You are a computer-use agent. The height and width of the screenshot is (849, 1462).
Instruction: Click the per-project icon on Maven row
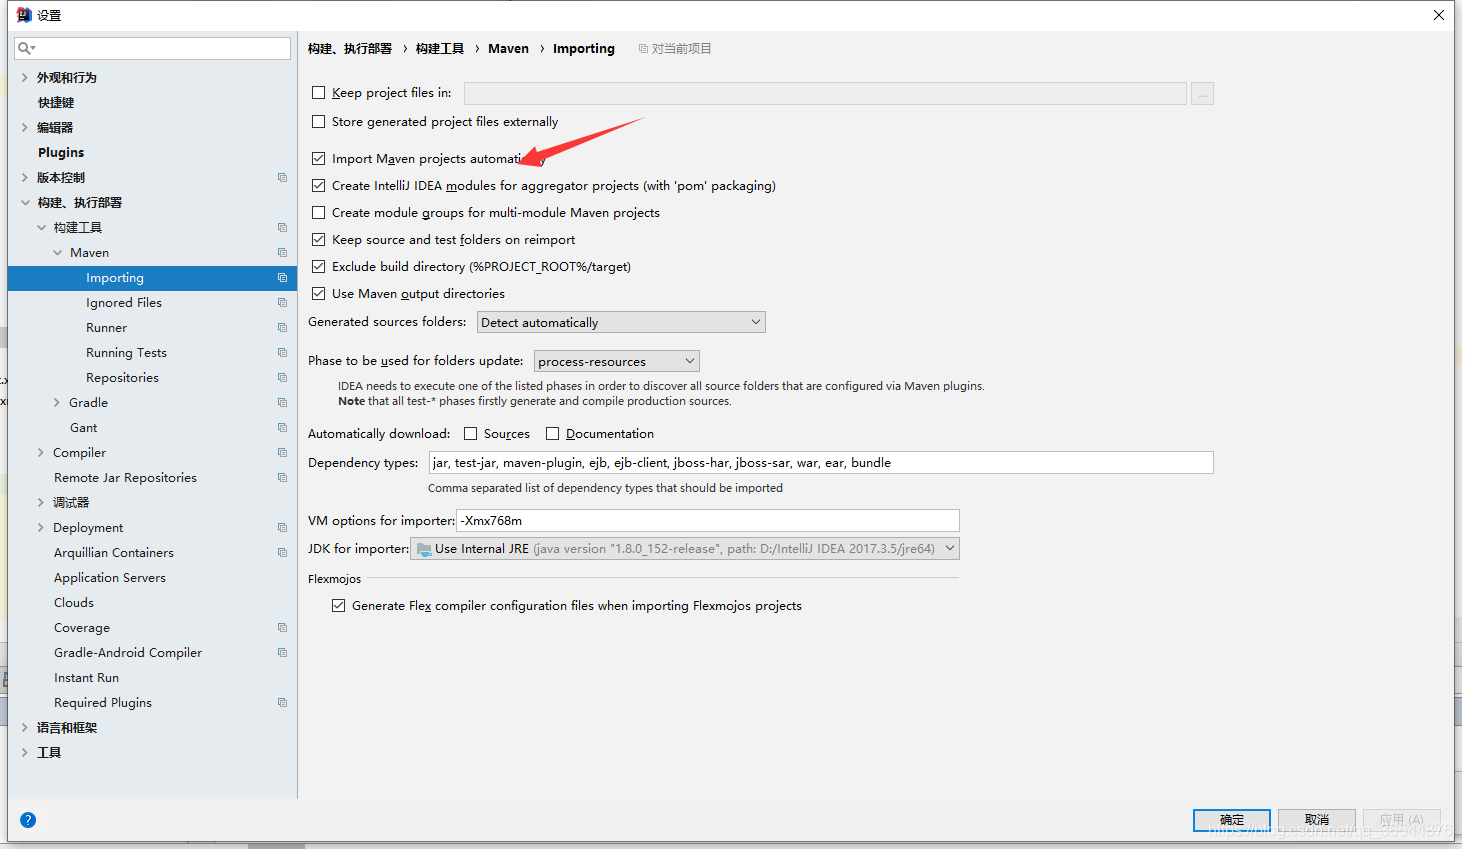pos(282,253)
